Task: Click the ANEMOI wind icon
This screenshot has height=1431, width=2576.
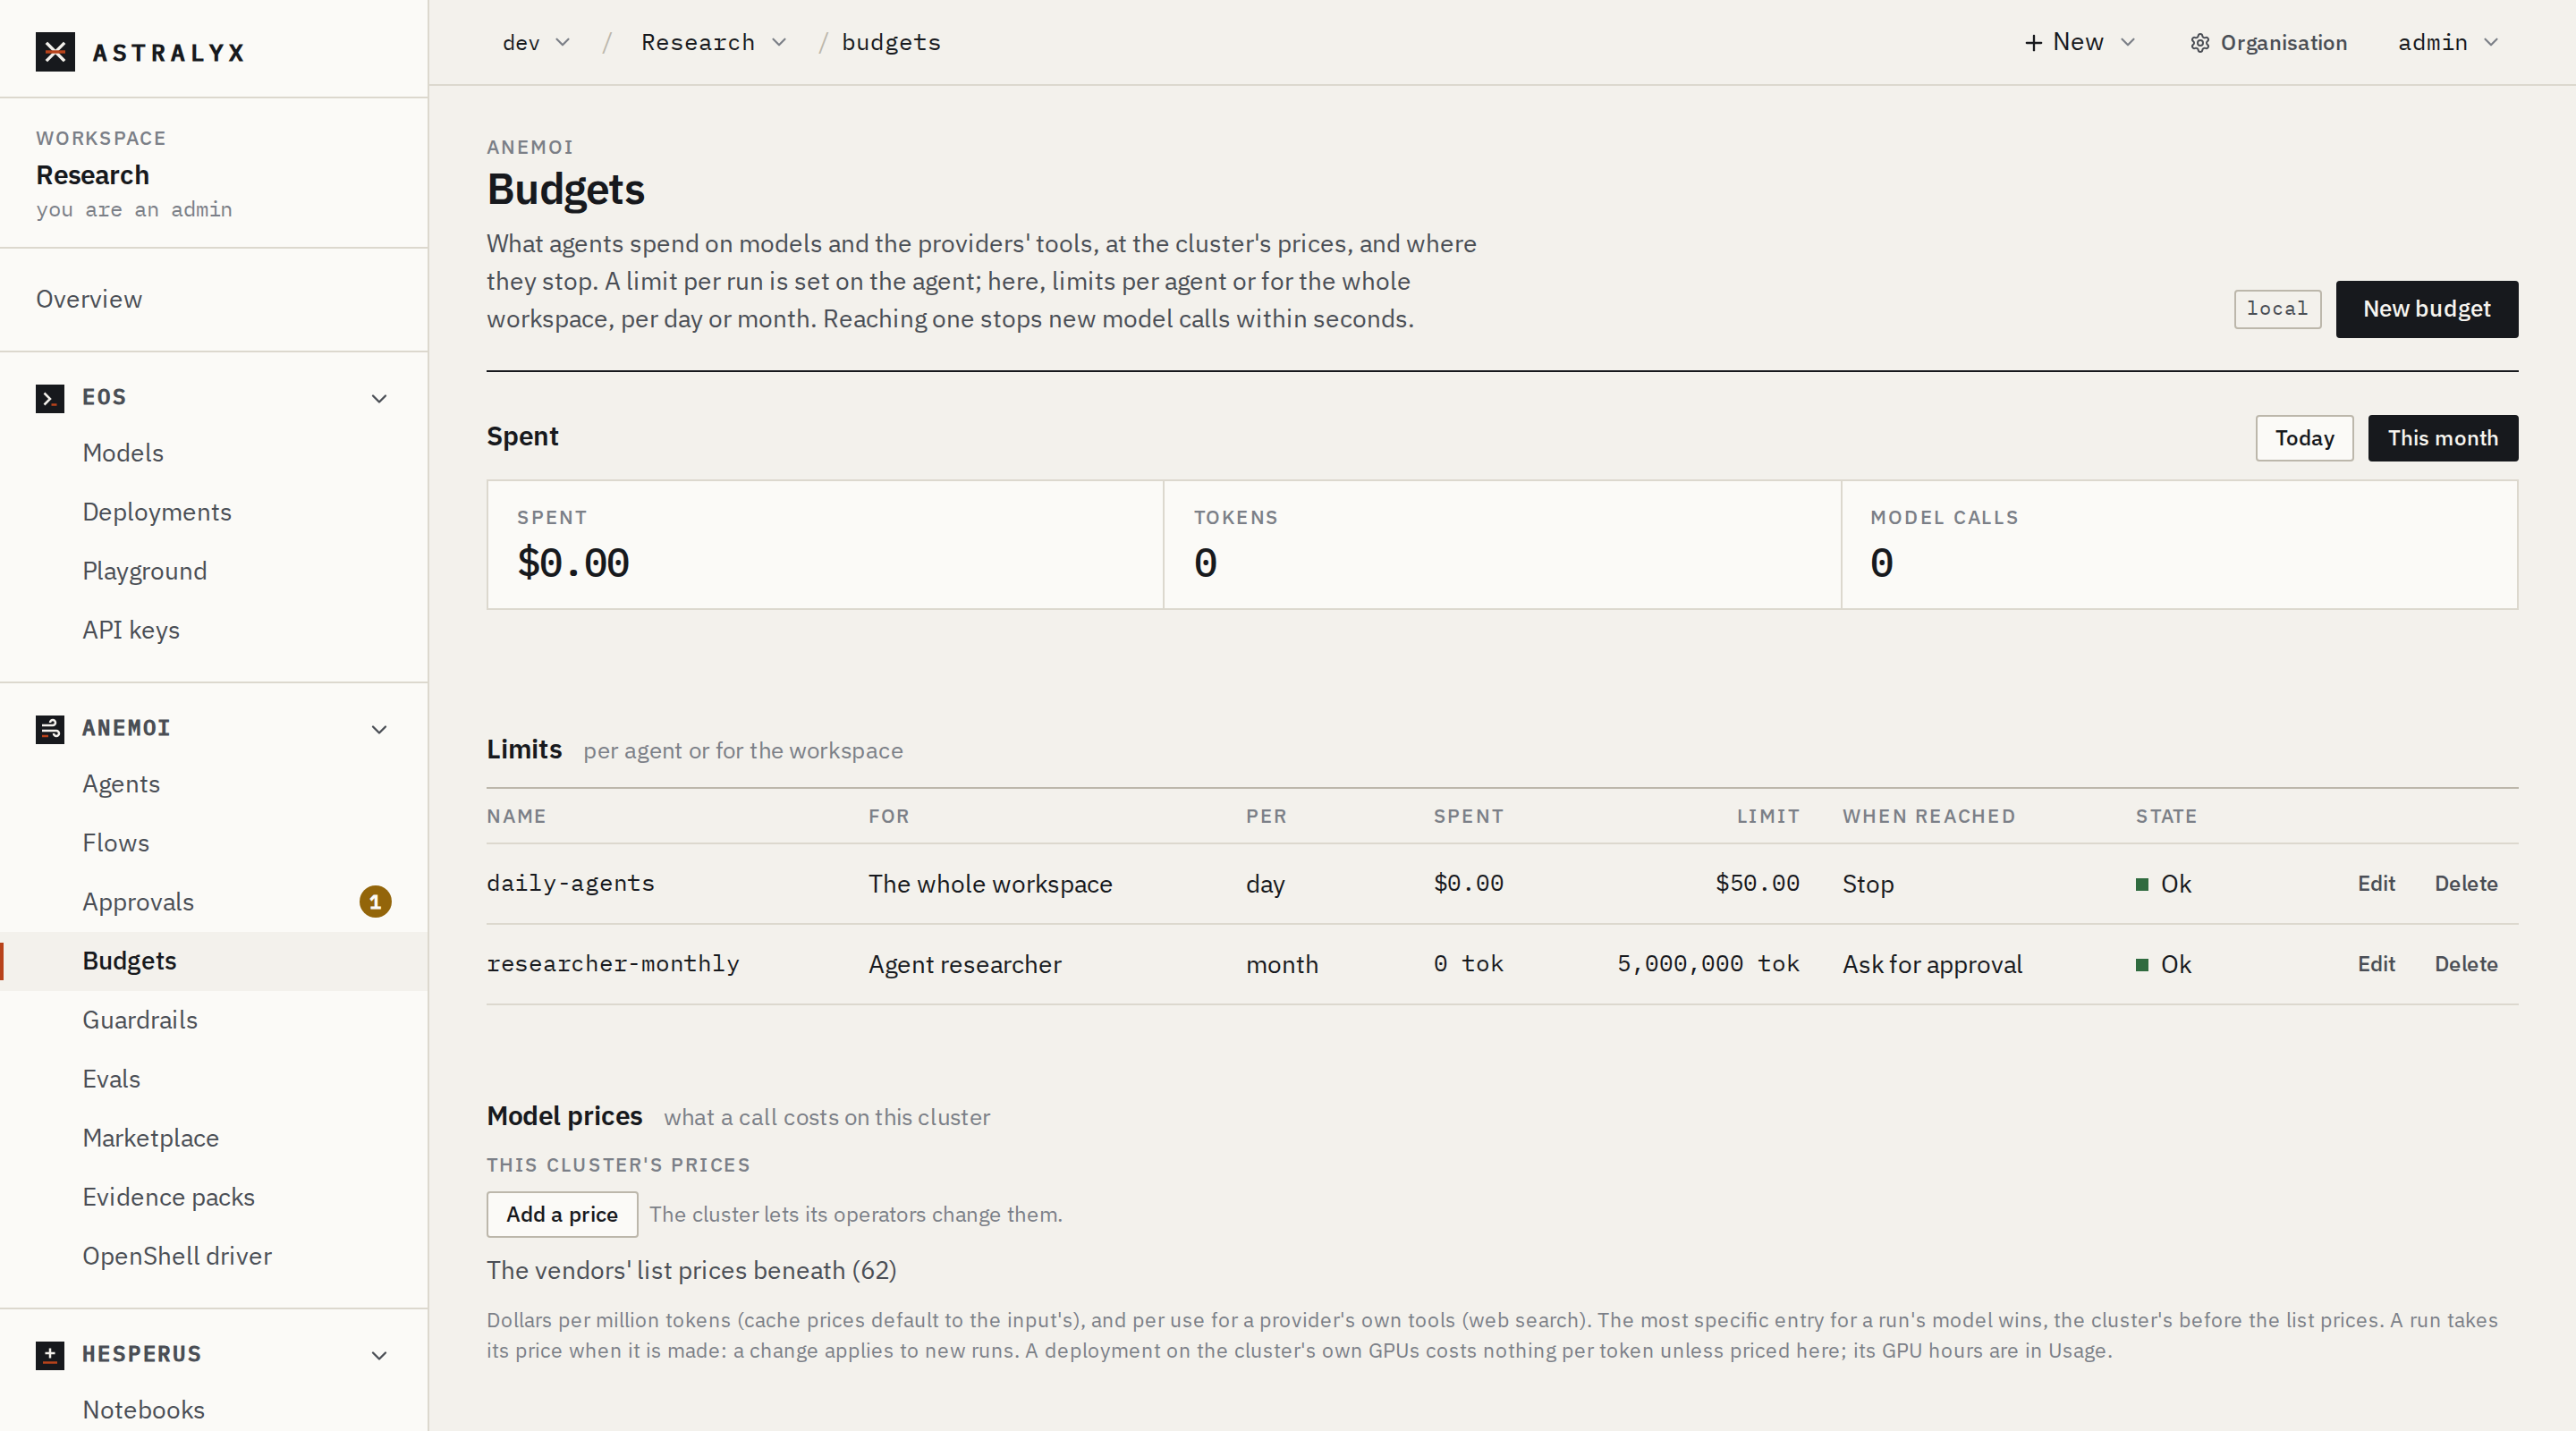Action: tap(50, 729)
